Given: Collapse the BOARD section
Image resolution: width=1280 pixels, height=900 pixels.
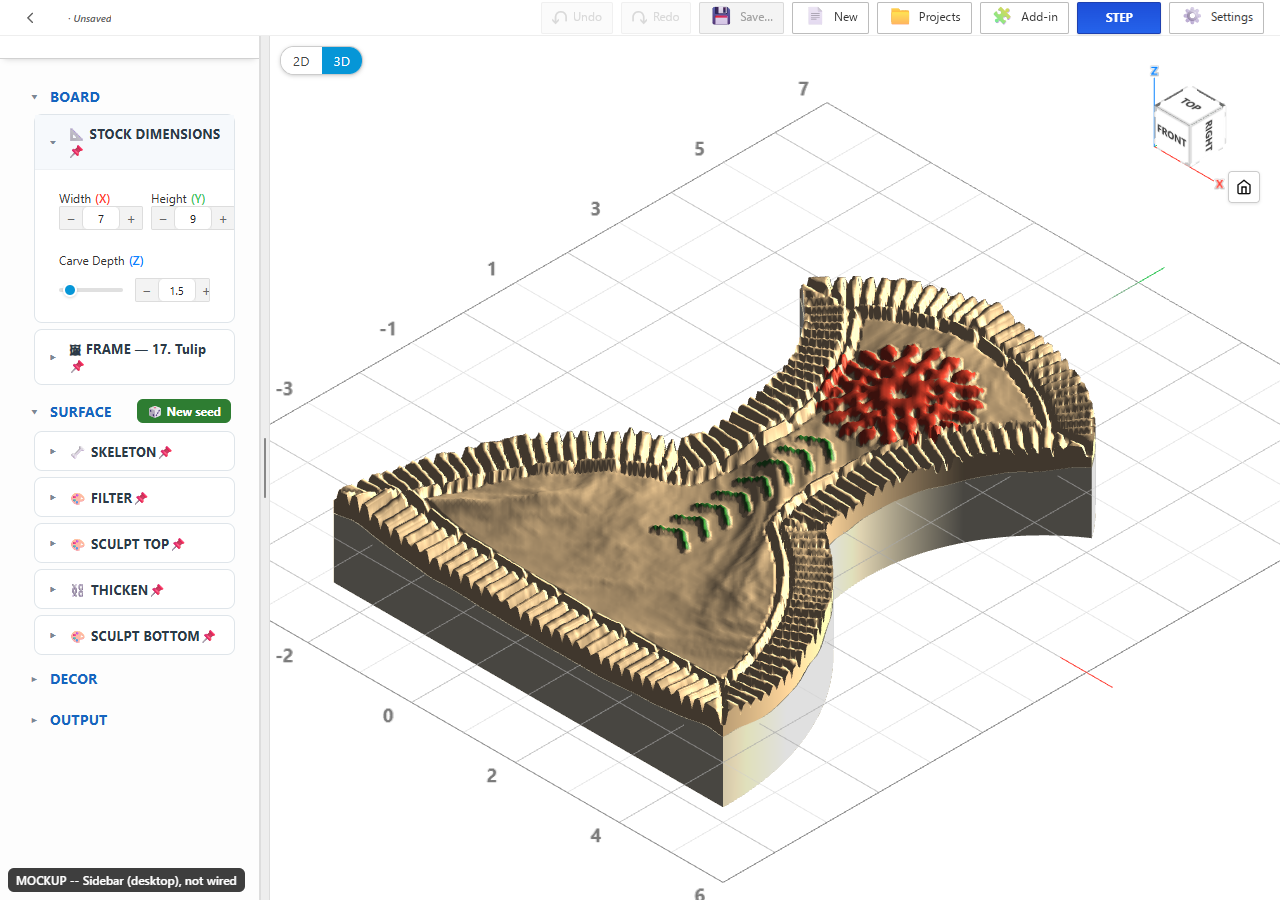Looking at the screenshot, I should point(34,97).
